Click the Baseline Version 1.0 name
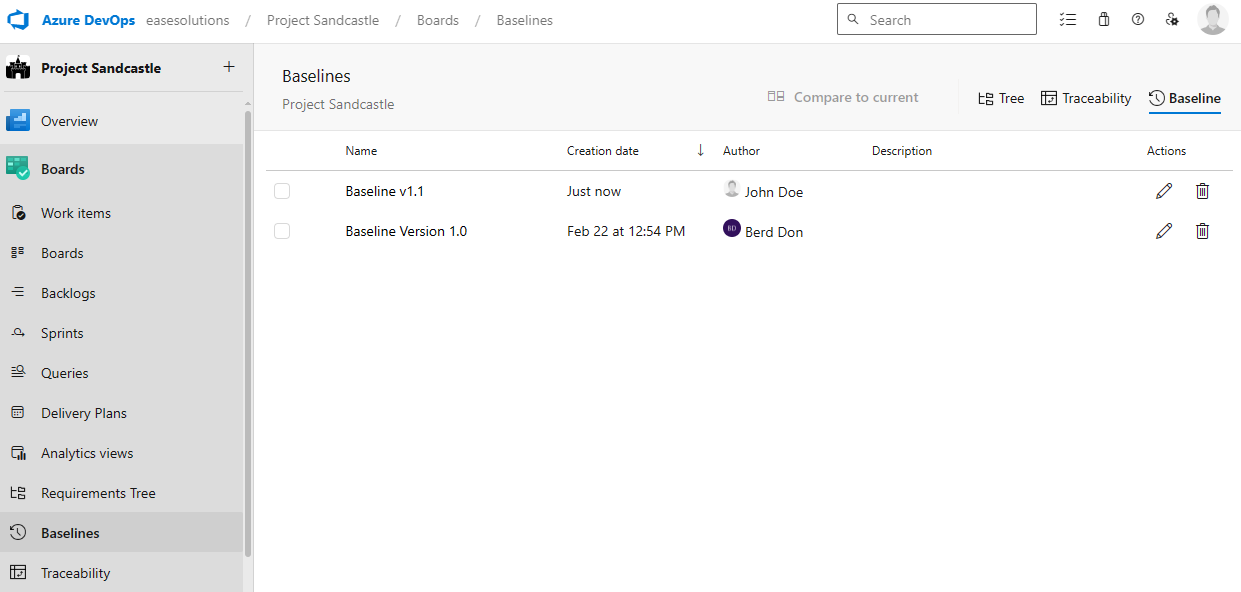 (x=406, y=231)
